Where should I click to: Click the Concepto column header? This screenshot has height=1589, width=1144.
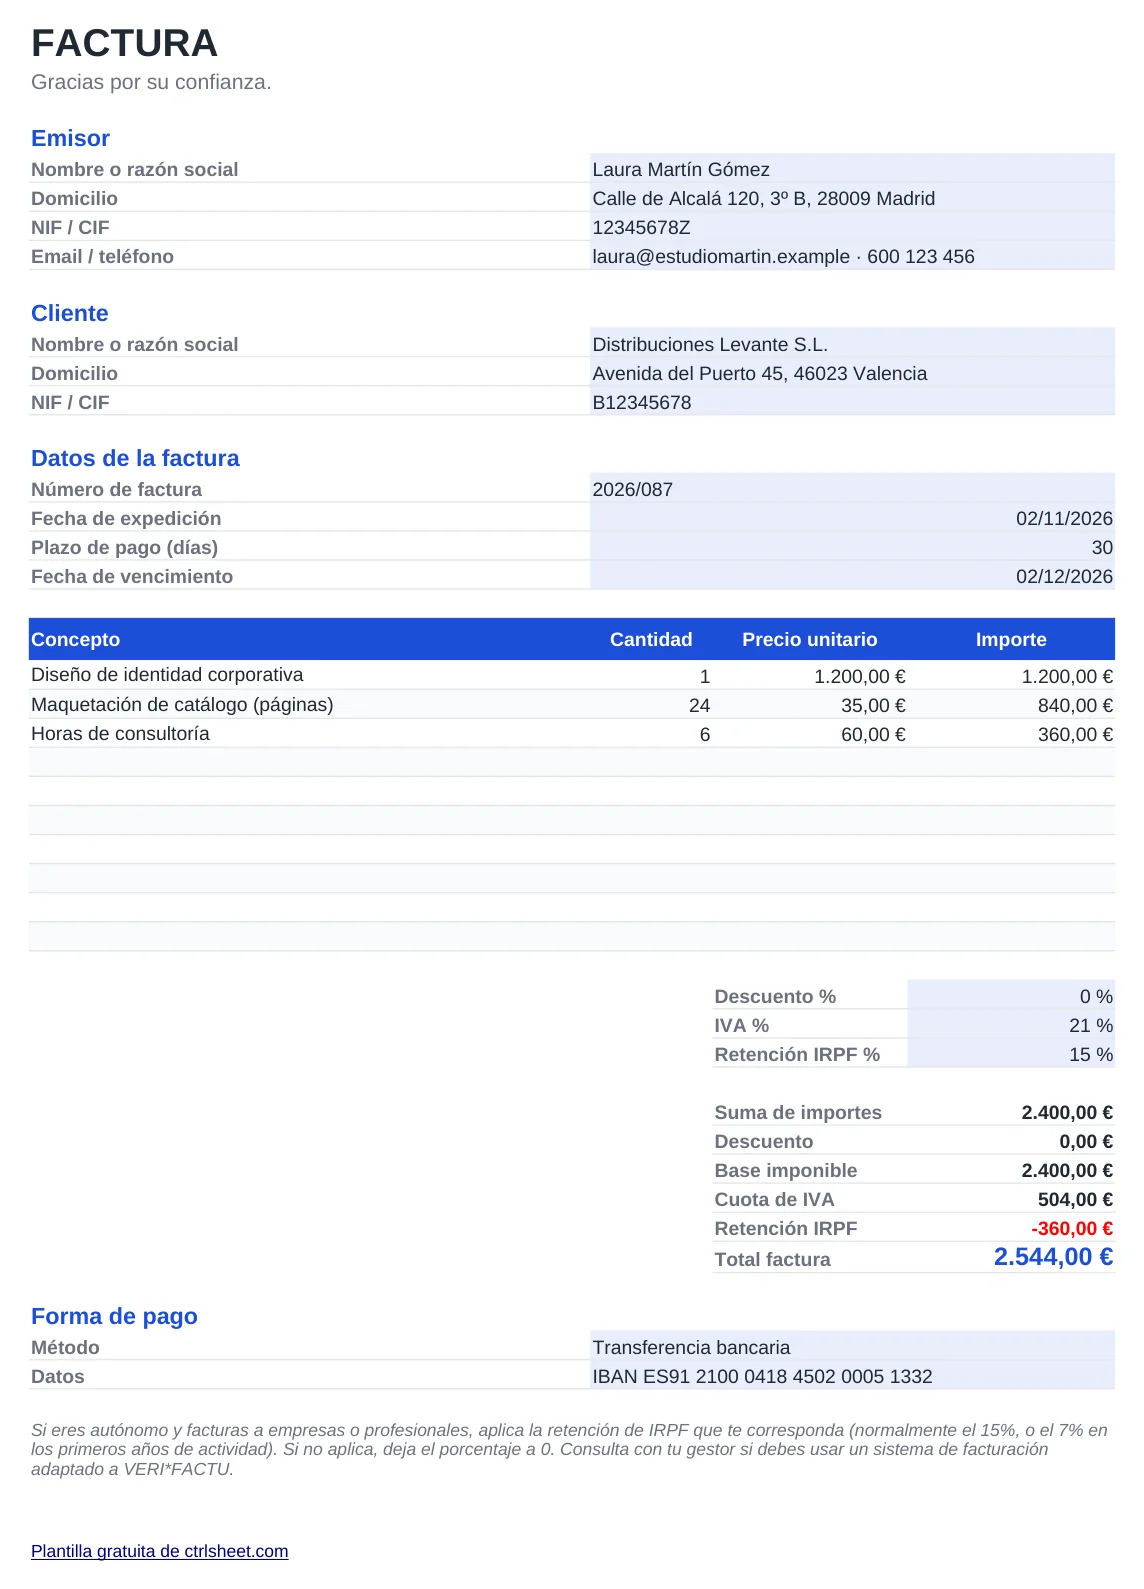pos(75,639)
